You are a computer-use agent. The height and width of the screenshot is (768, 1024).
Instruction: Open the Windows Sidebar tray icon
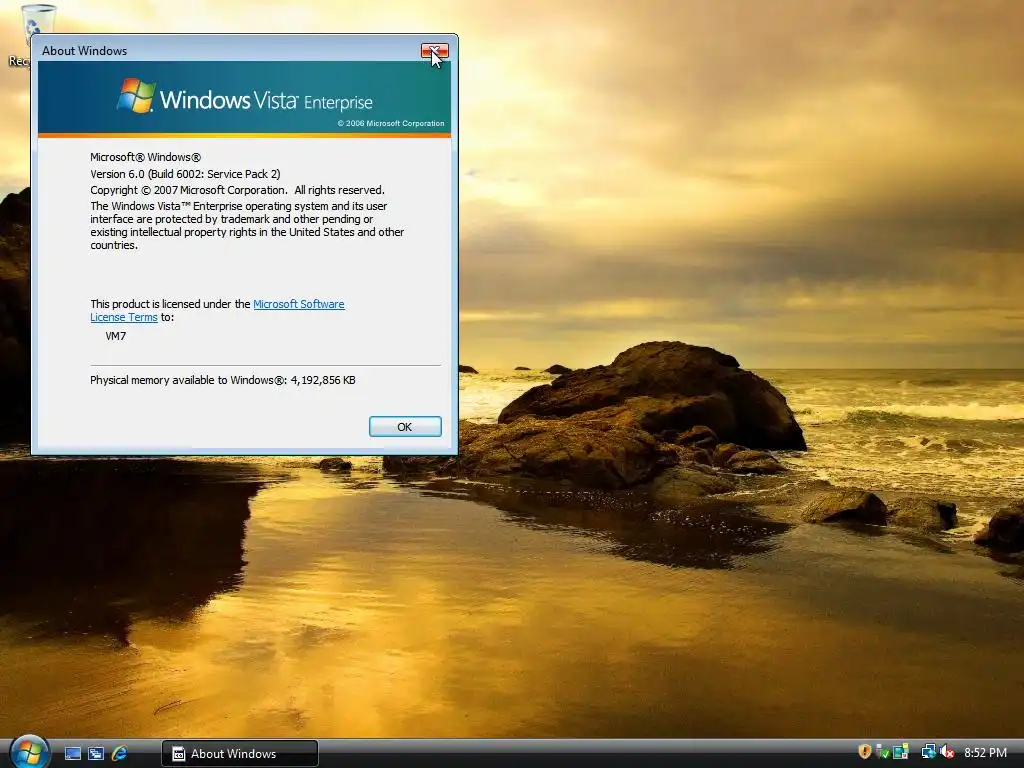pyautogui.click(x=901, y=752)
